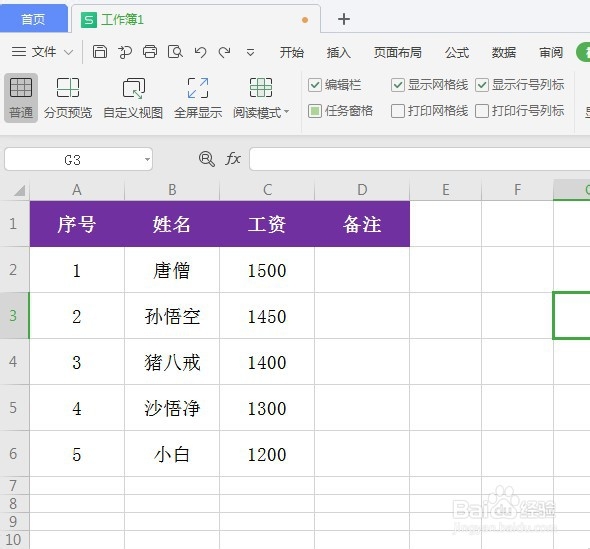
Task: Open the Name Box dropdown arrow
Action: click(147, 160)
